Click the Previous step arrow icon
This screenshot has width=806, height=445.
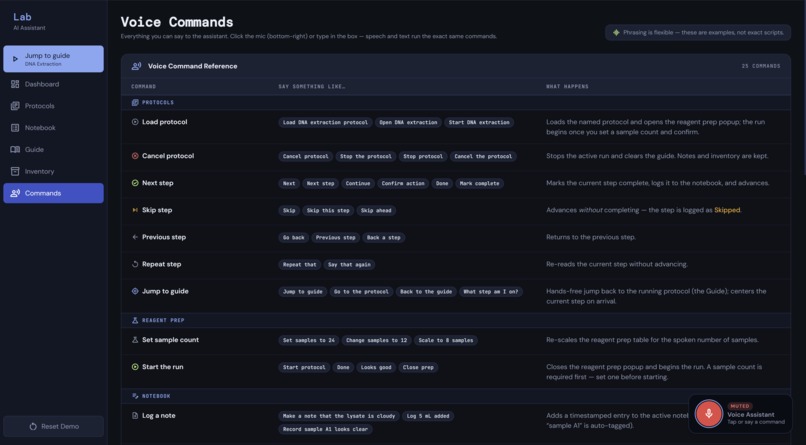coord(135,237)
